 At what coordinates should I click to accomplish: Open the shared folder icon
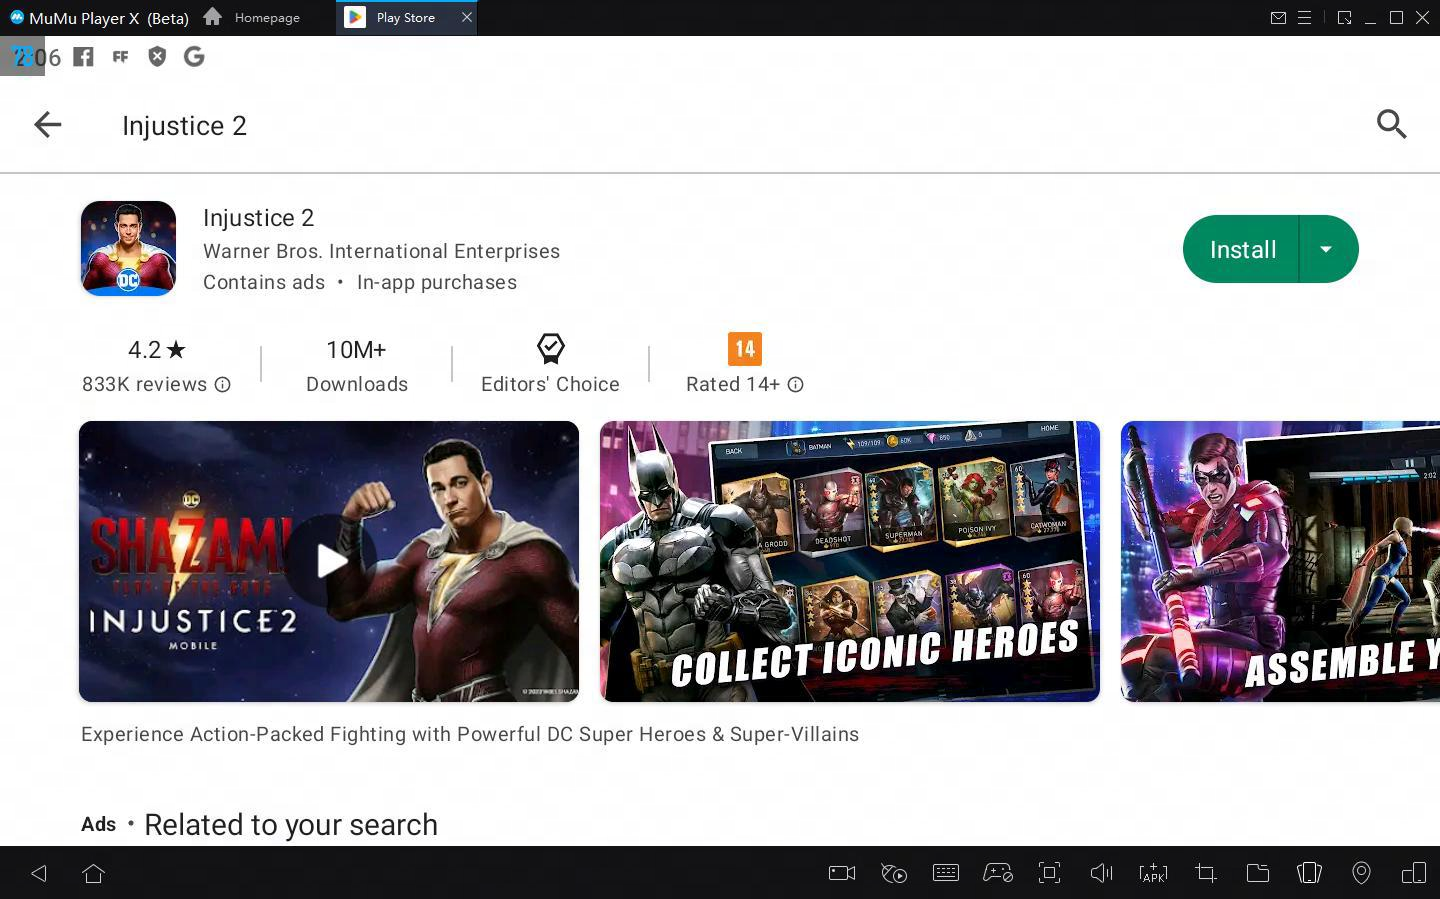pyautogui.click(x=1257, y=873)
